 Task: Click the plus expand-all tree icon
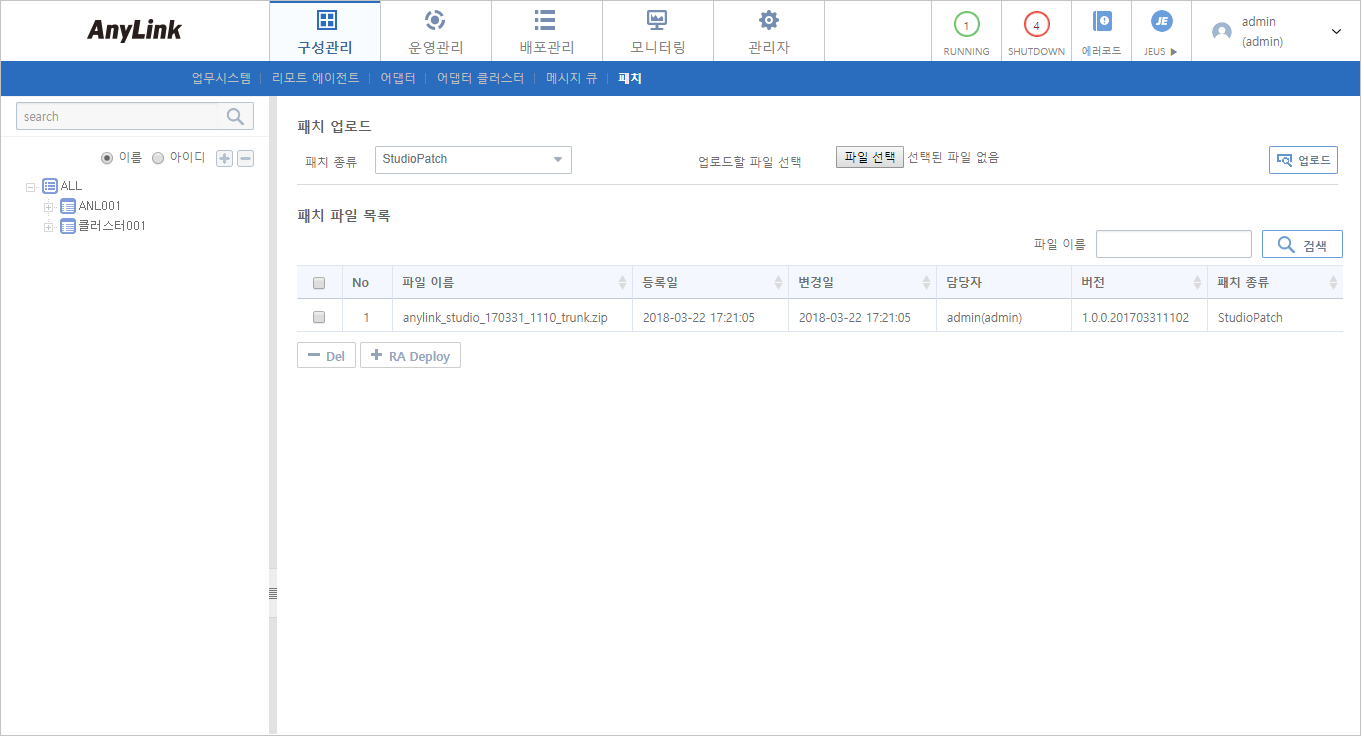click(x=225, y=158)
